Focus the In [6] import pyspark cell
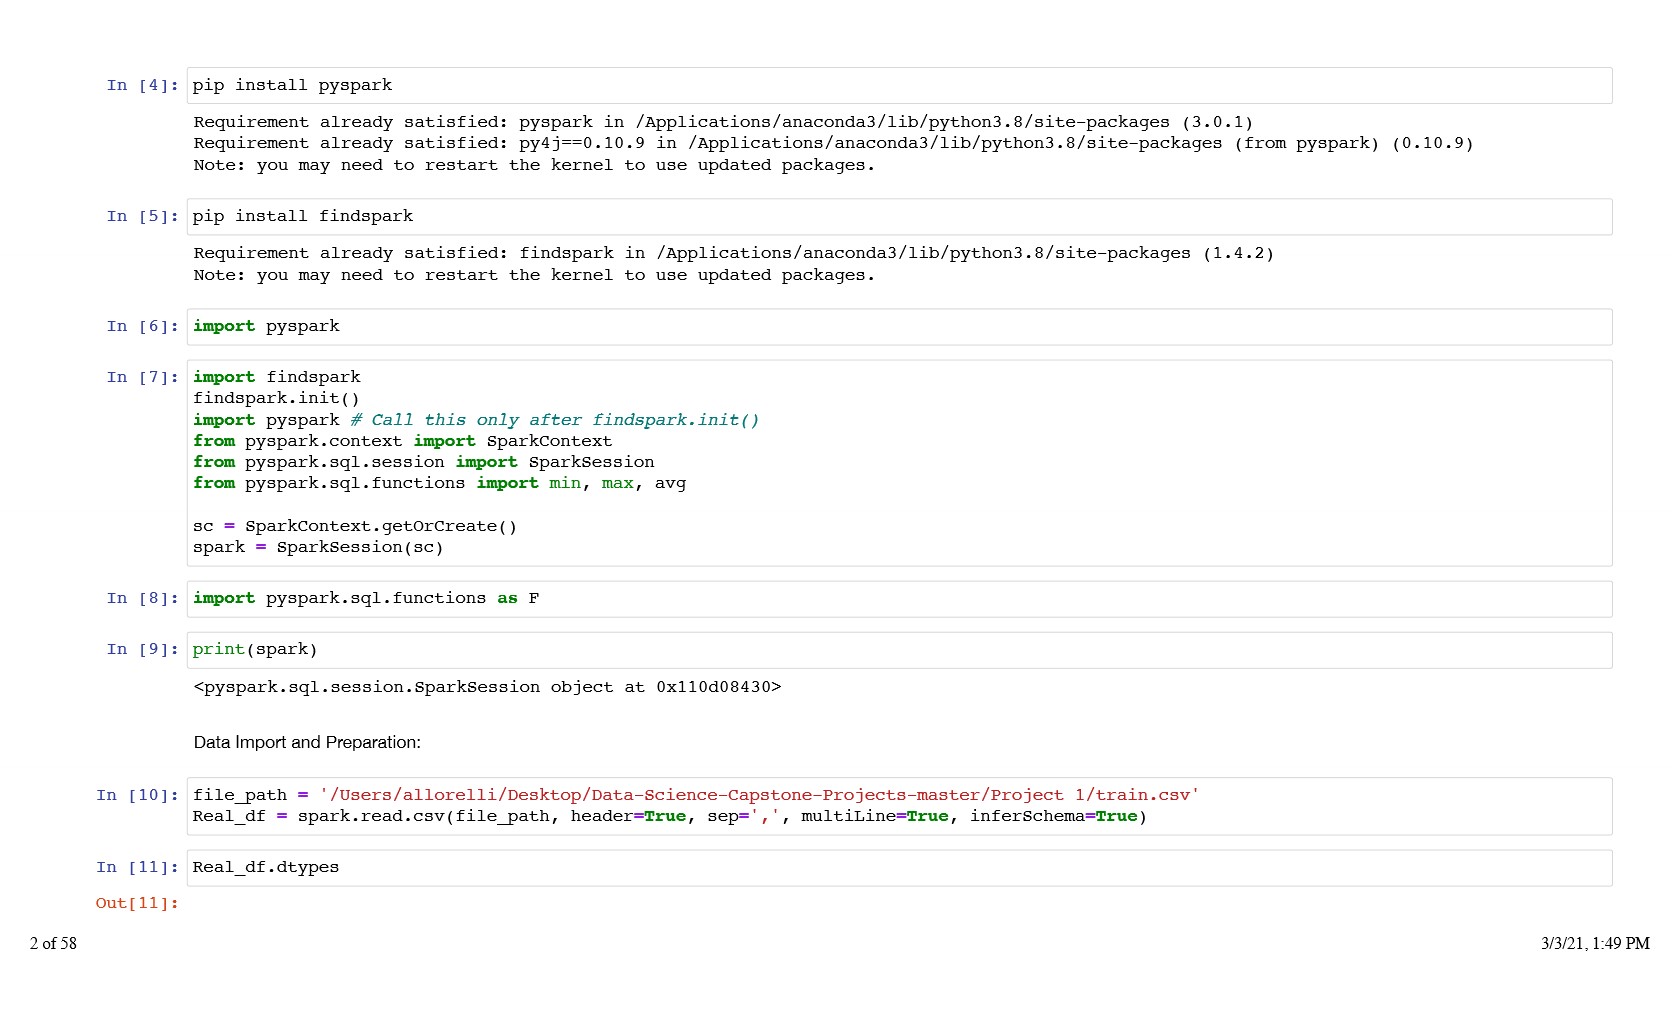 pyautogui.click(x=266, y=326)
